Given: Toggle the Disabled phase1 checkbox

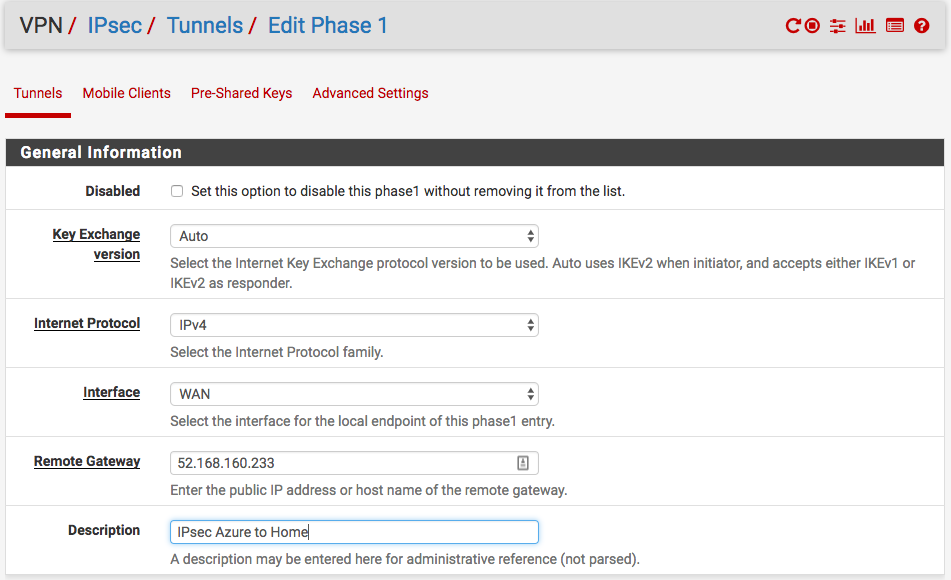Looking at the screenshot, I should coord(176,191).
